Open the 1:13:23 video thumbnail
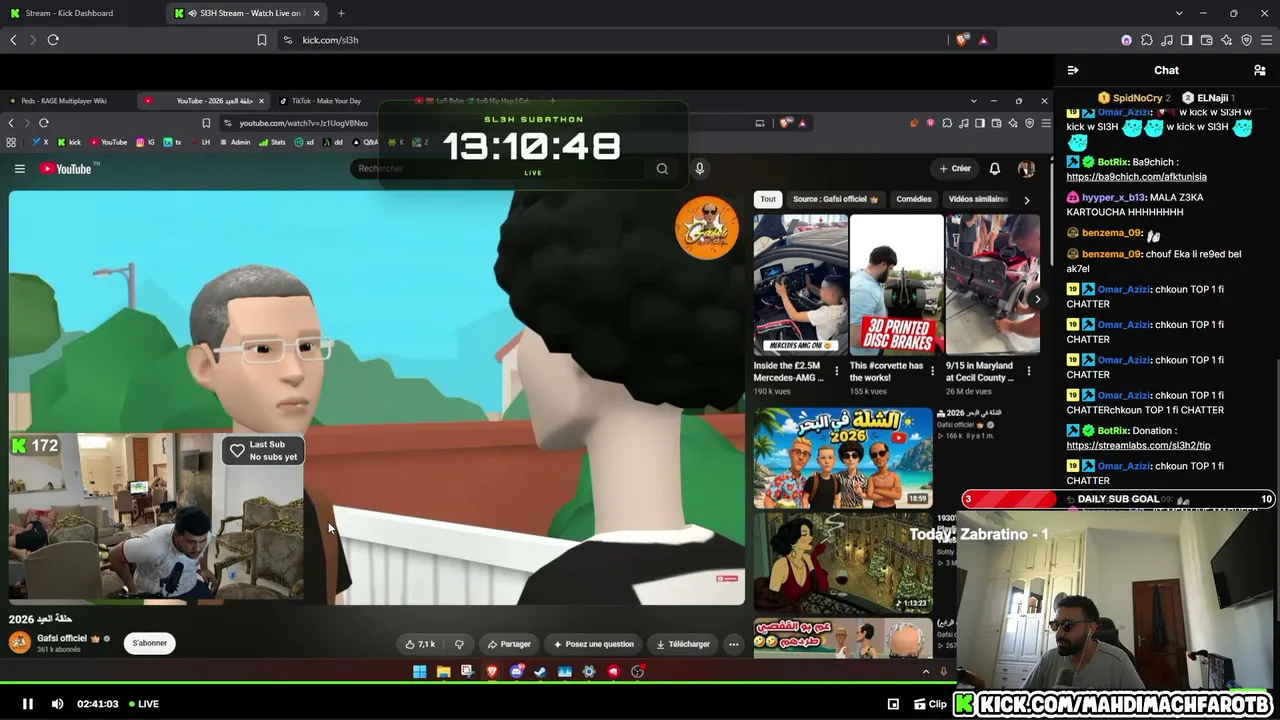This screenshot has width=1280, height=720. click(843, 562)
